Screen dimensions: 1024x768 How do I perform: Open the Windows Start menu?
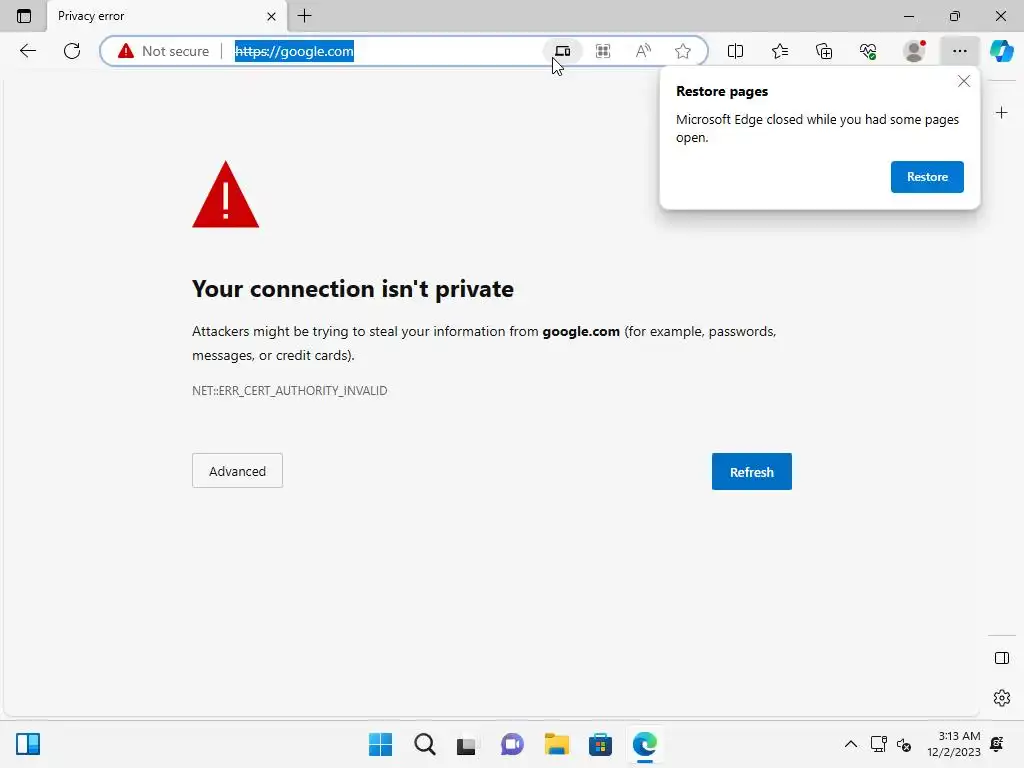click(381, 744)
